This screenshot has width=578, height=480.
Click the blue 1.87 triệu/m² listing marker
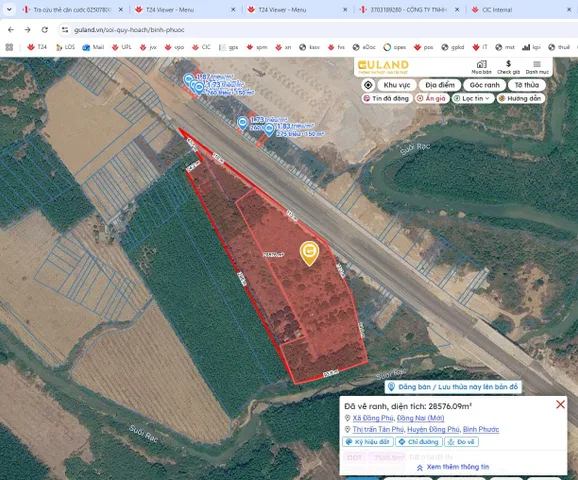coord(189,79)
